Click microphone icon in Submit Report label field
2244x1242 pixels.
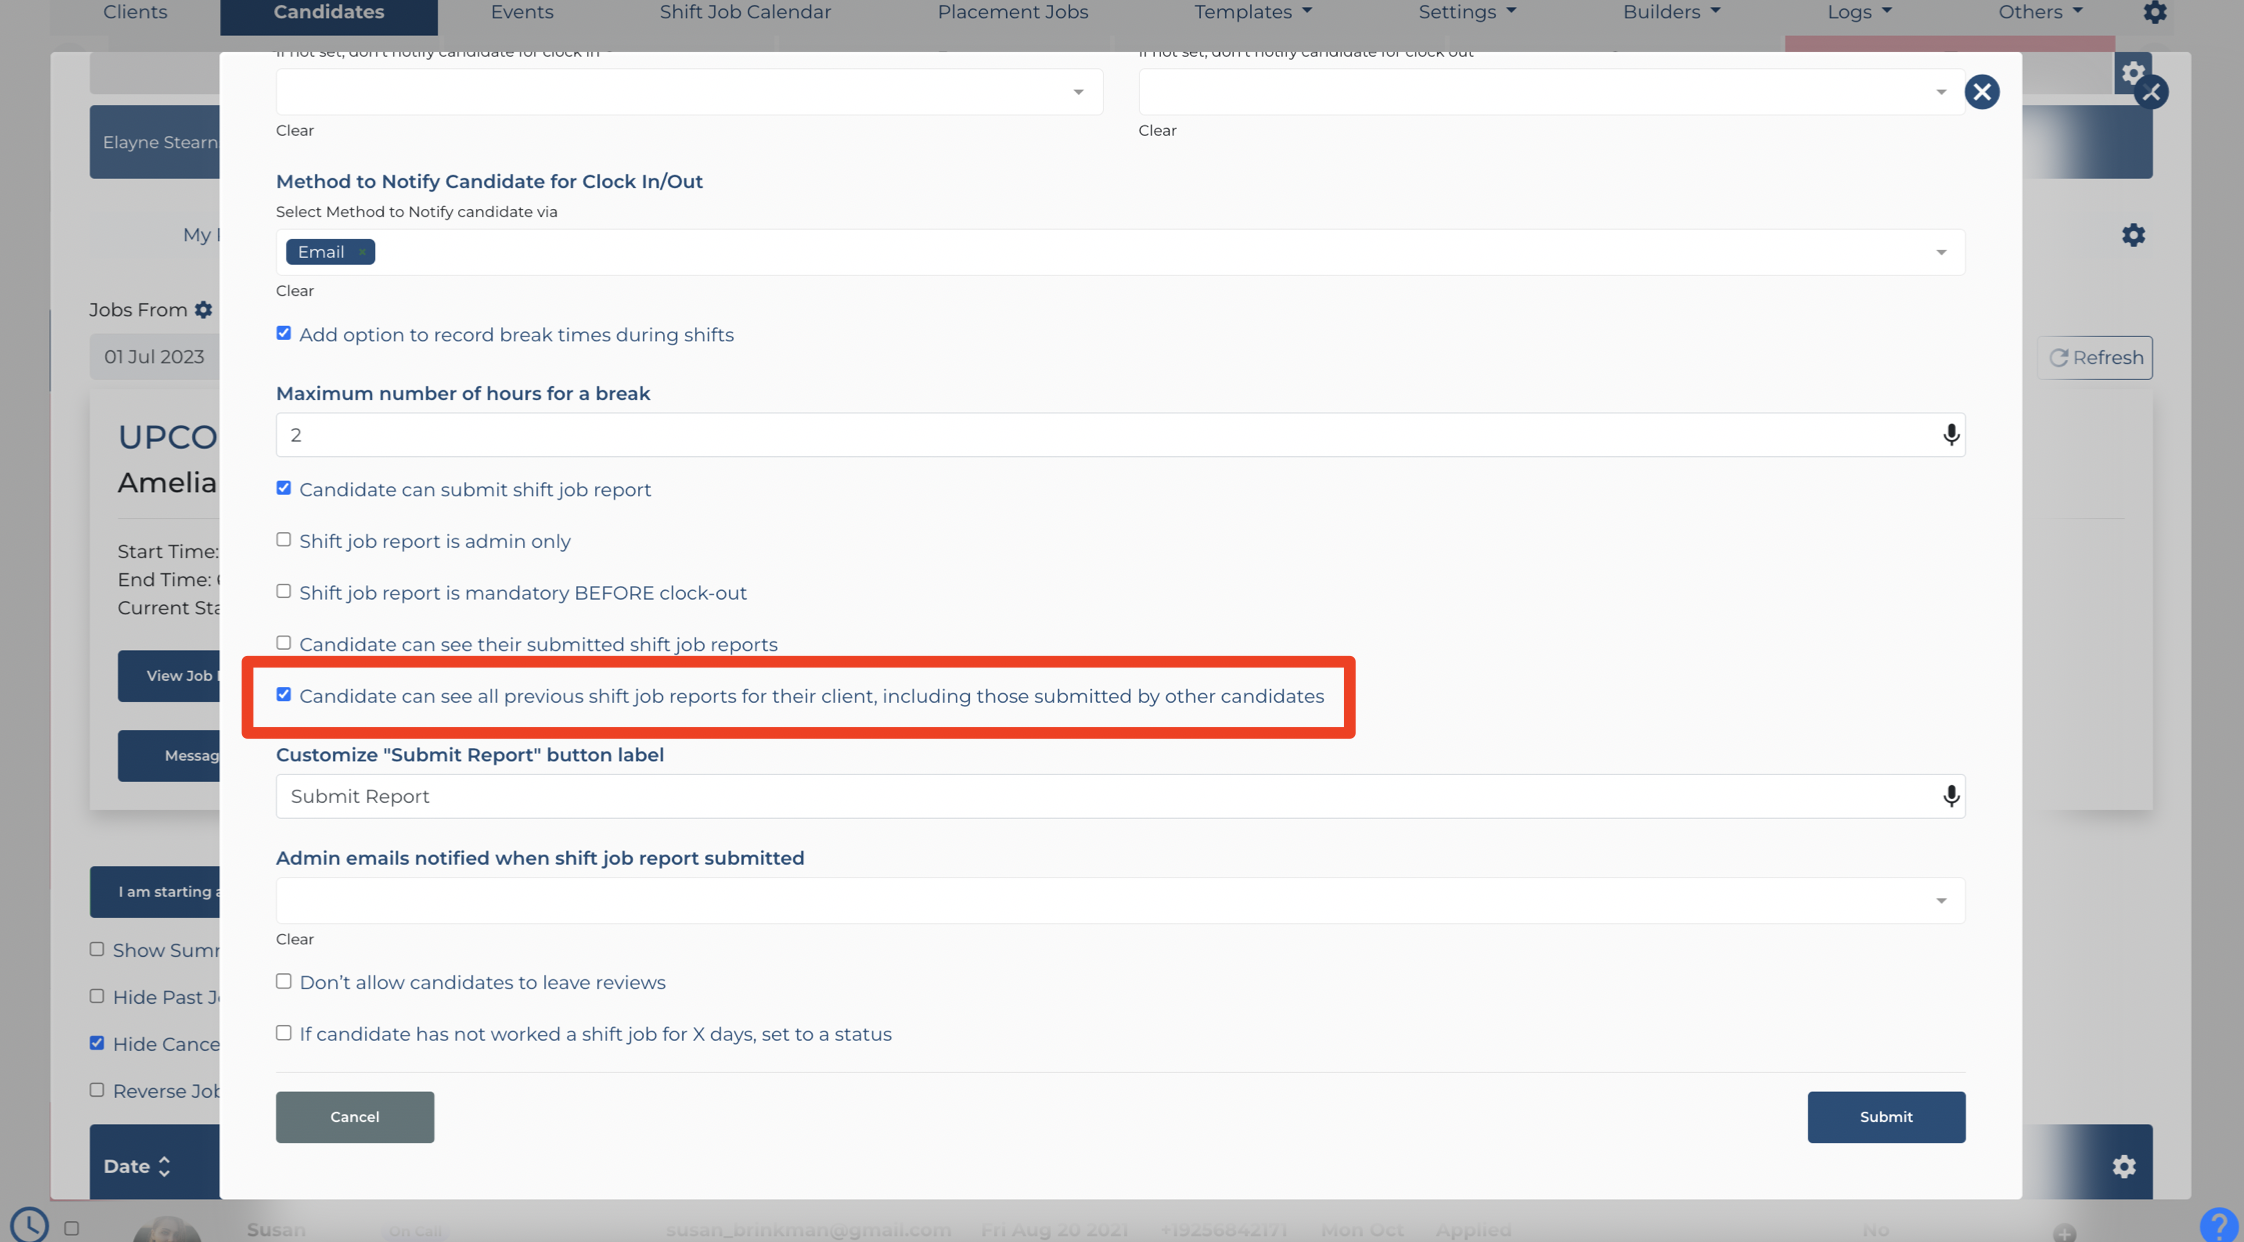click(x=1950, y=796)
